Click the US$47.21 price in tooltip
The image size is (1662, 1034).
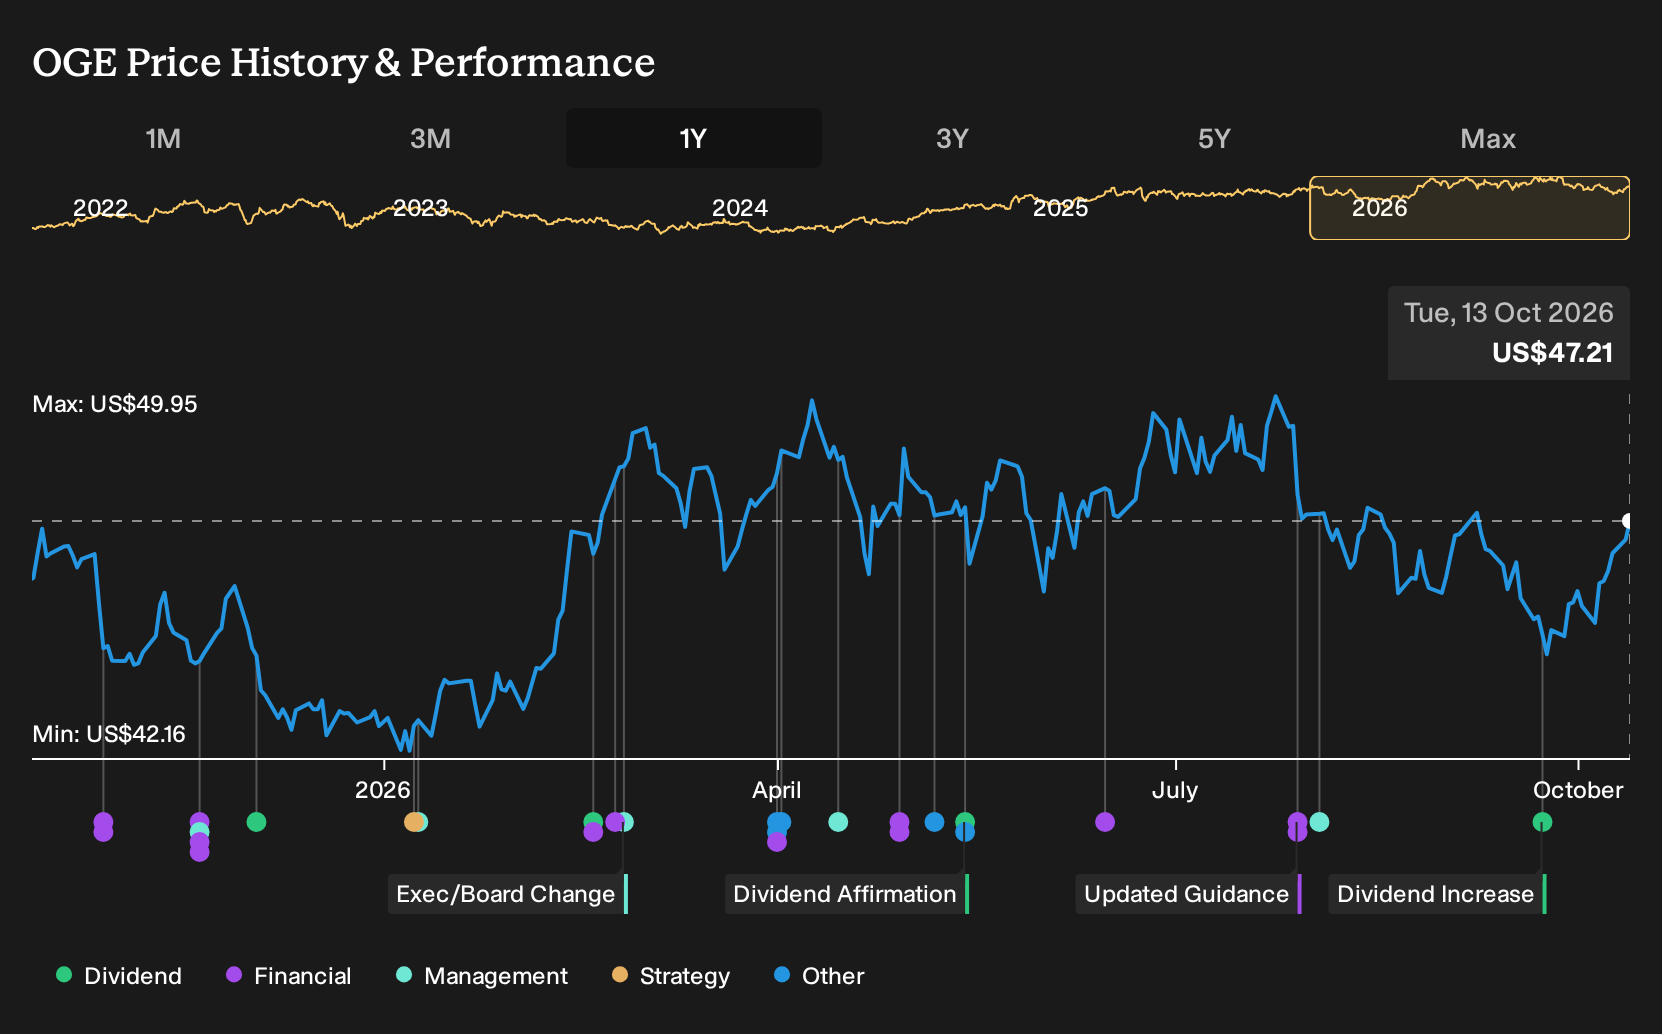tap(1552, 353)
